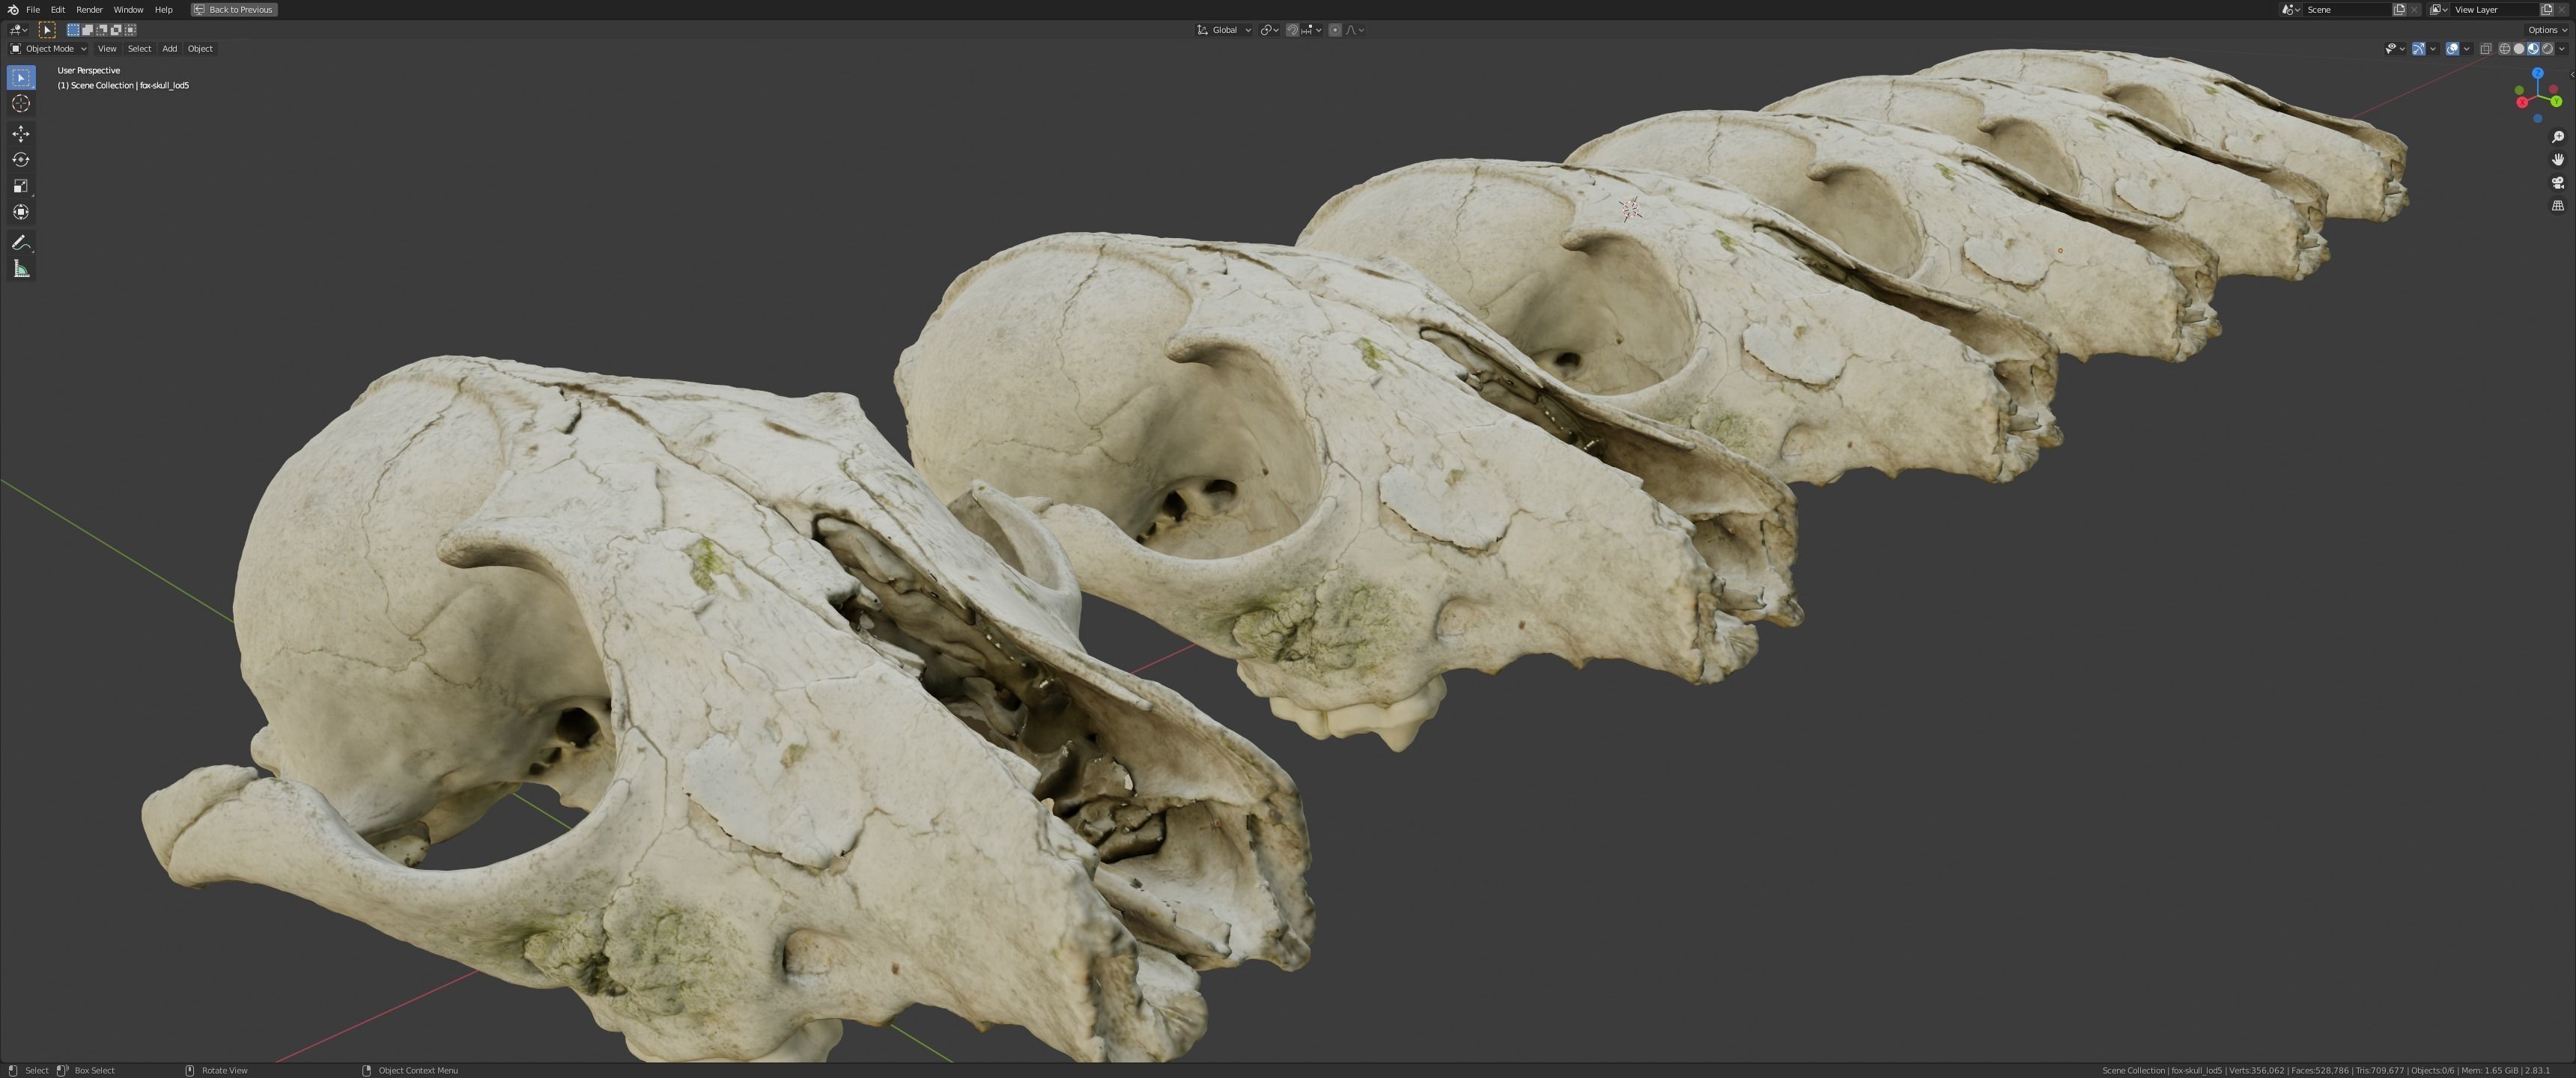The width and height of the screenshot is (2576, 1078).
Task: Switch perspective/orthographic with grid icon
Action: 2558,206
